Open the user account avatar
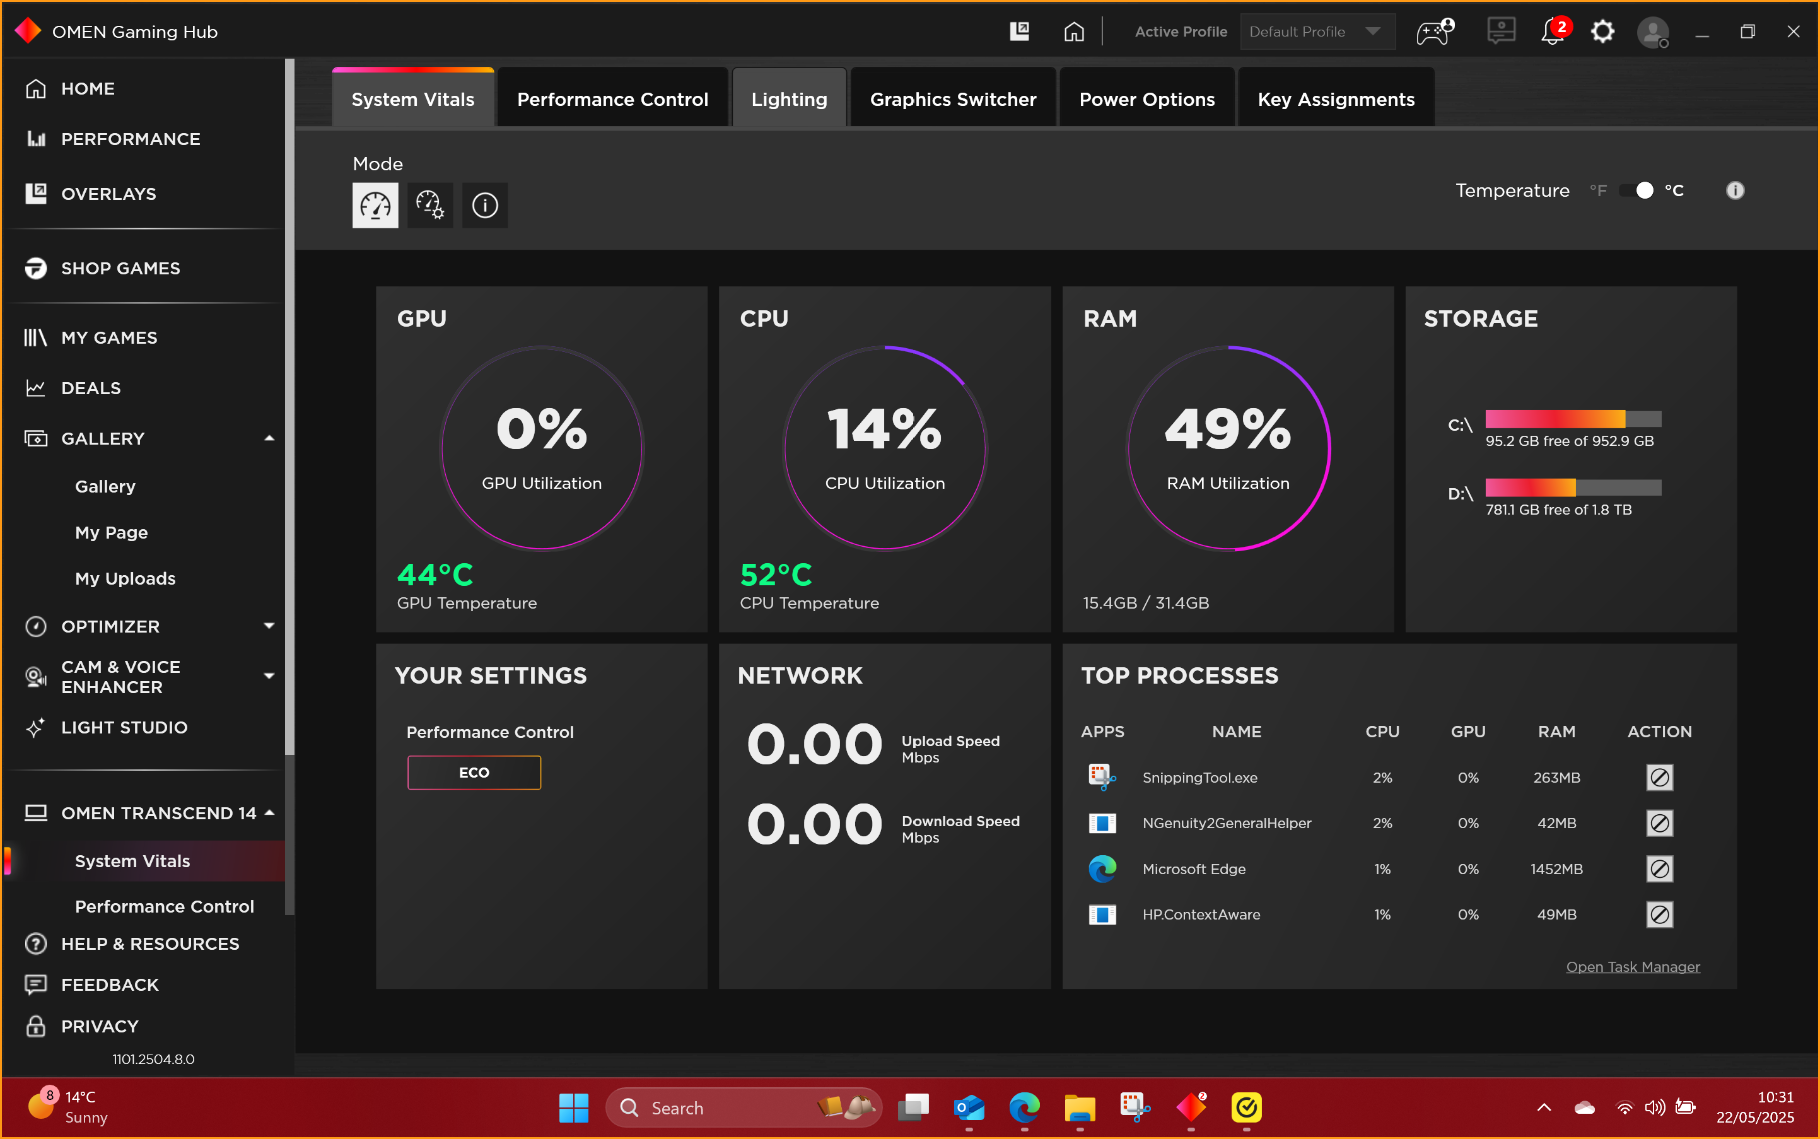The height and width of the screenshot is (1139, 1820). point(1652,32)
